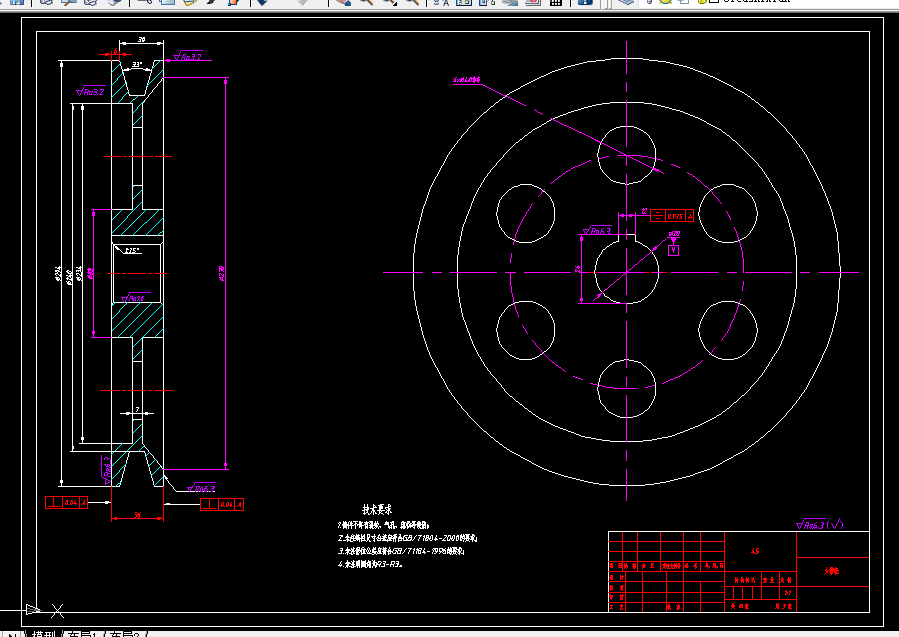Pick the 12 keyway width dimension
The height and width of the screenshot is (637, 899).
point(644,212)
